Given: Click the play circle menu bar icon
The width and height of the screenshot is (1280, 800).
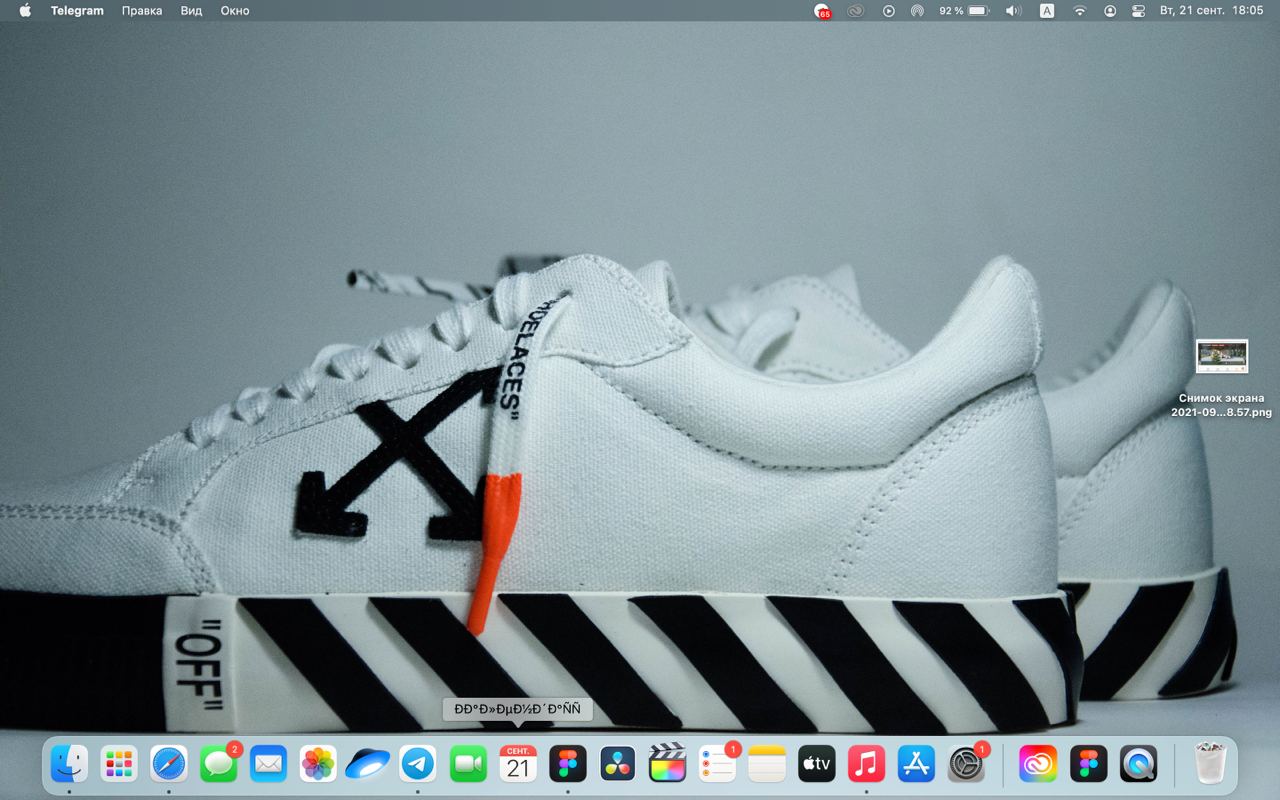Looking at the screenshot, I should [888, 10].
